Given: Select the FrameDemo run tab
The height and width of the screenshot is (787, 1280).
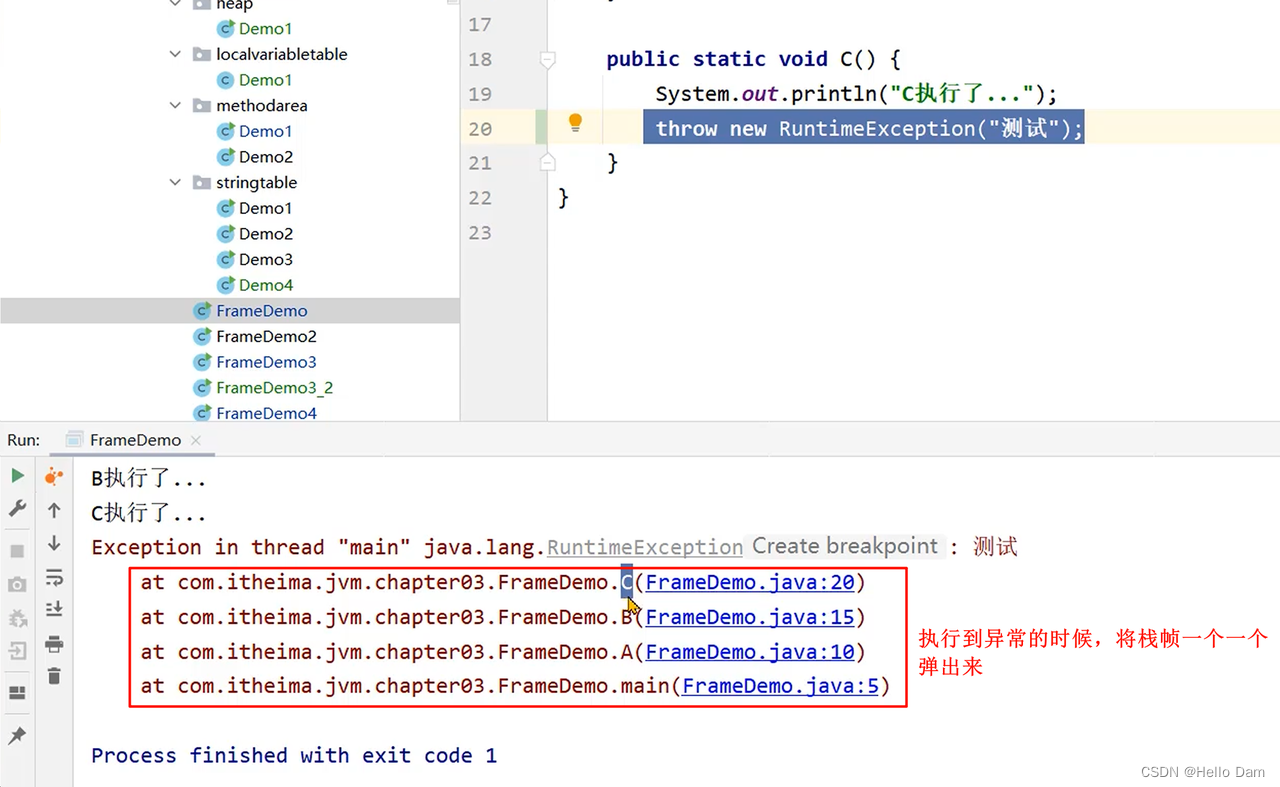Looking at the screenshot, I should (x=135, y=440).
